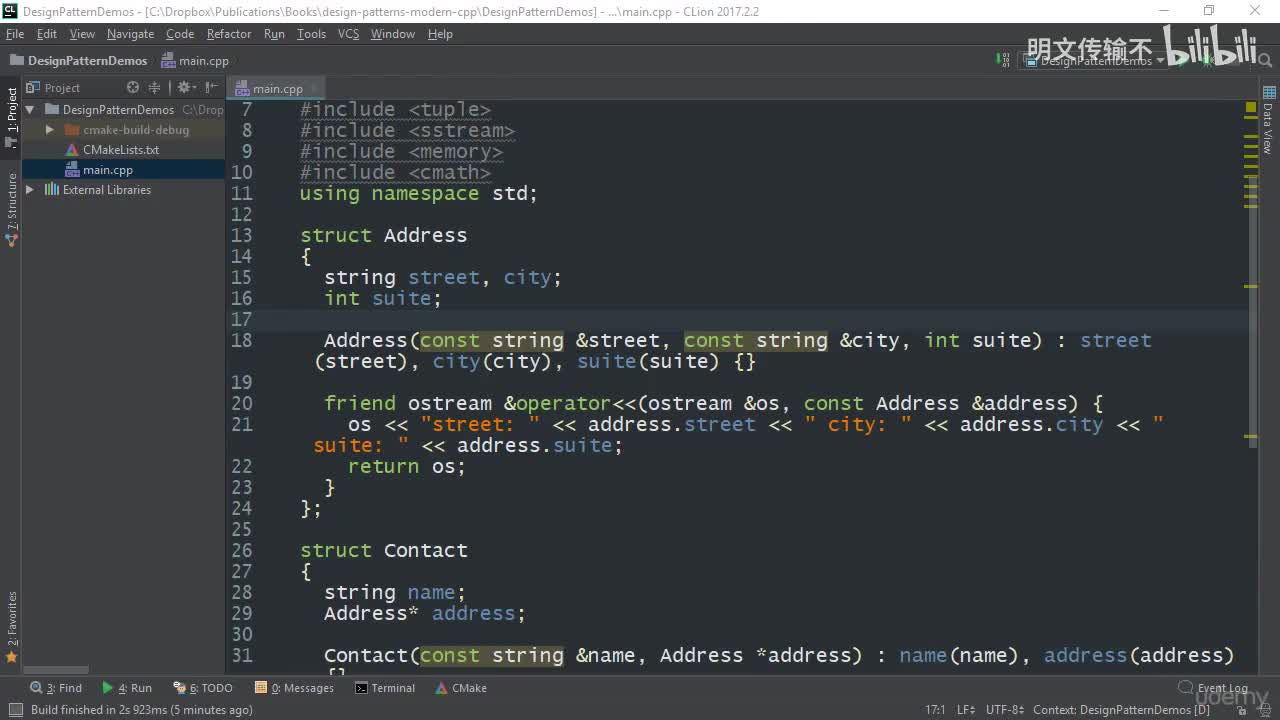1280x720 pixels.
Task: Click the "struct Contact" declaration in the editor
Action: (x=384, y=550)
